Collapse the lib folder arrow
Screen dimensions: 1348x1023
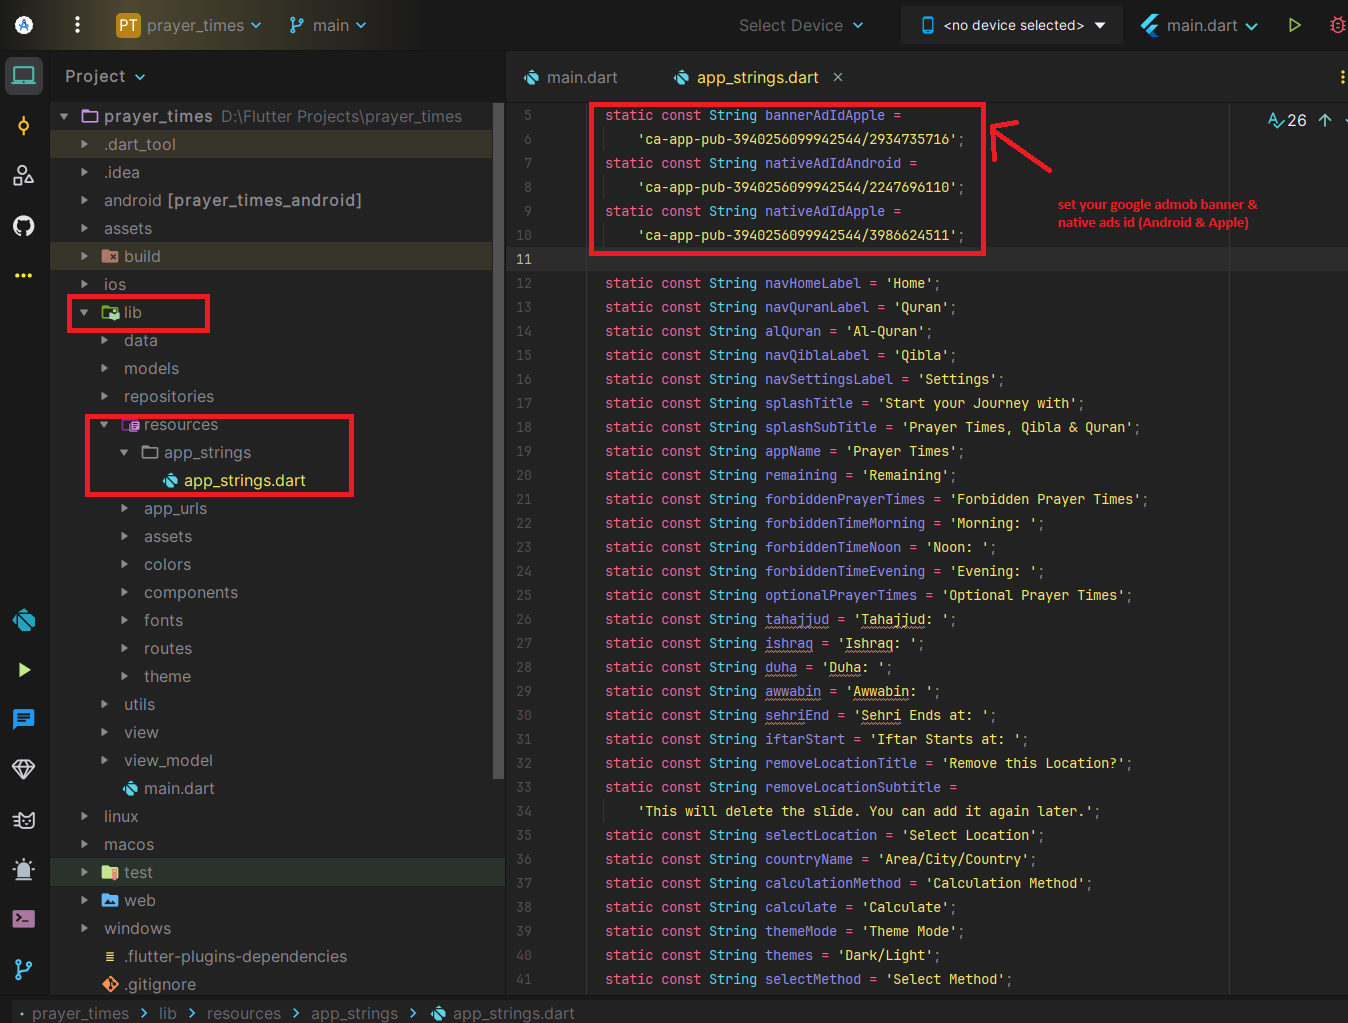pos(84,313)
